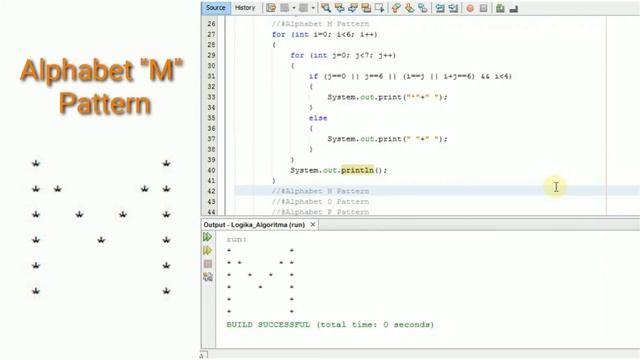640x360 pixels.
Task: Start macro recording with red circle icon
Action: (x=470, y=8)
